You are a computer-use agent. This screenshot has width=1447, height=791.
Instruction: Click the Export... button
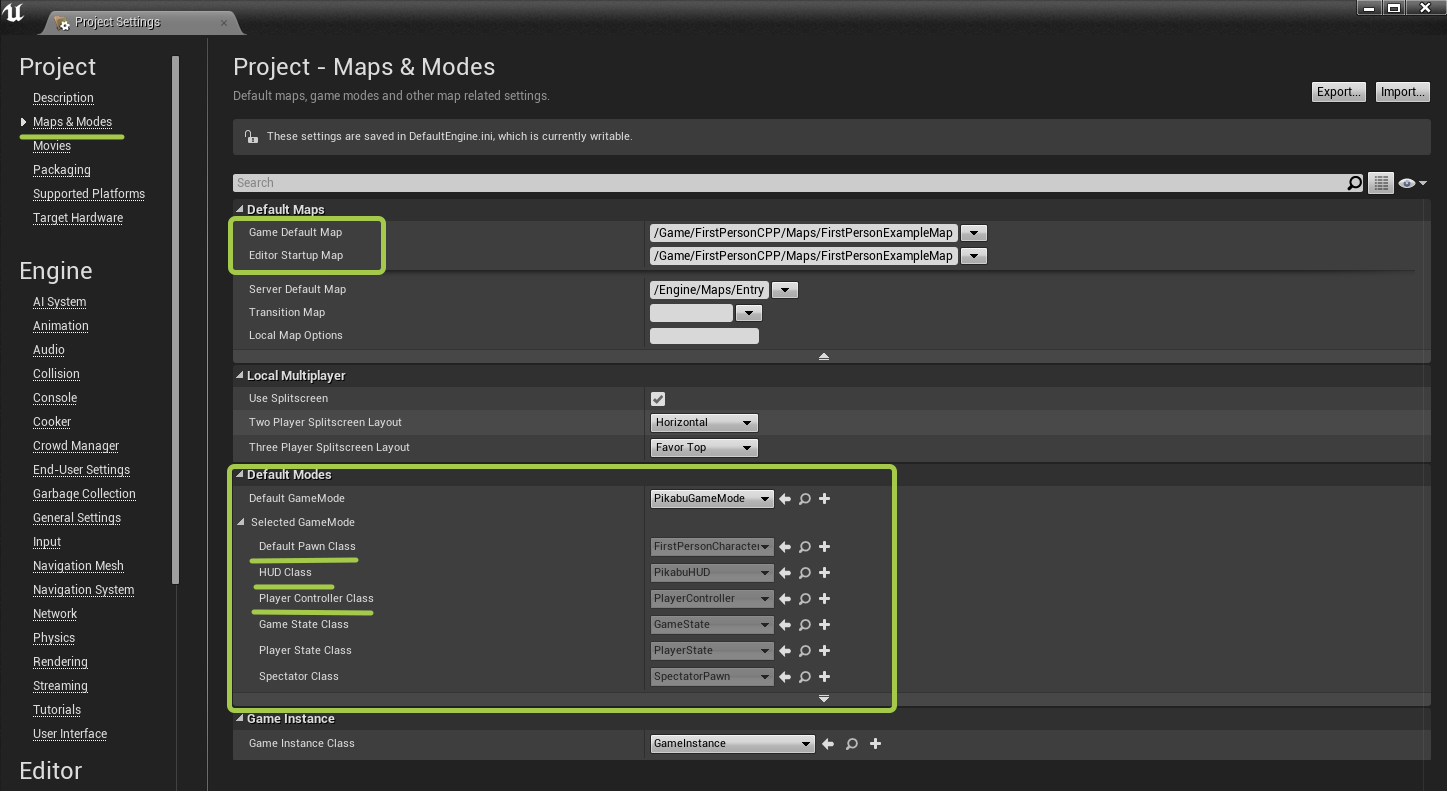coord(1339,92)
